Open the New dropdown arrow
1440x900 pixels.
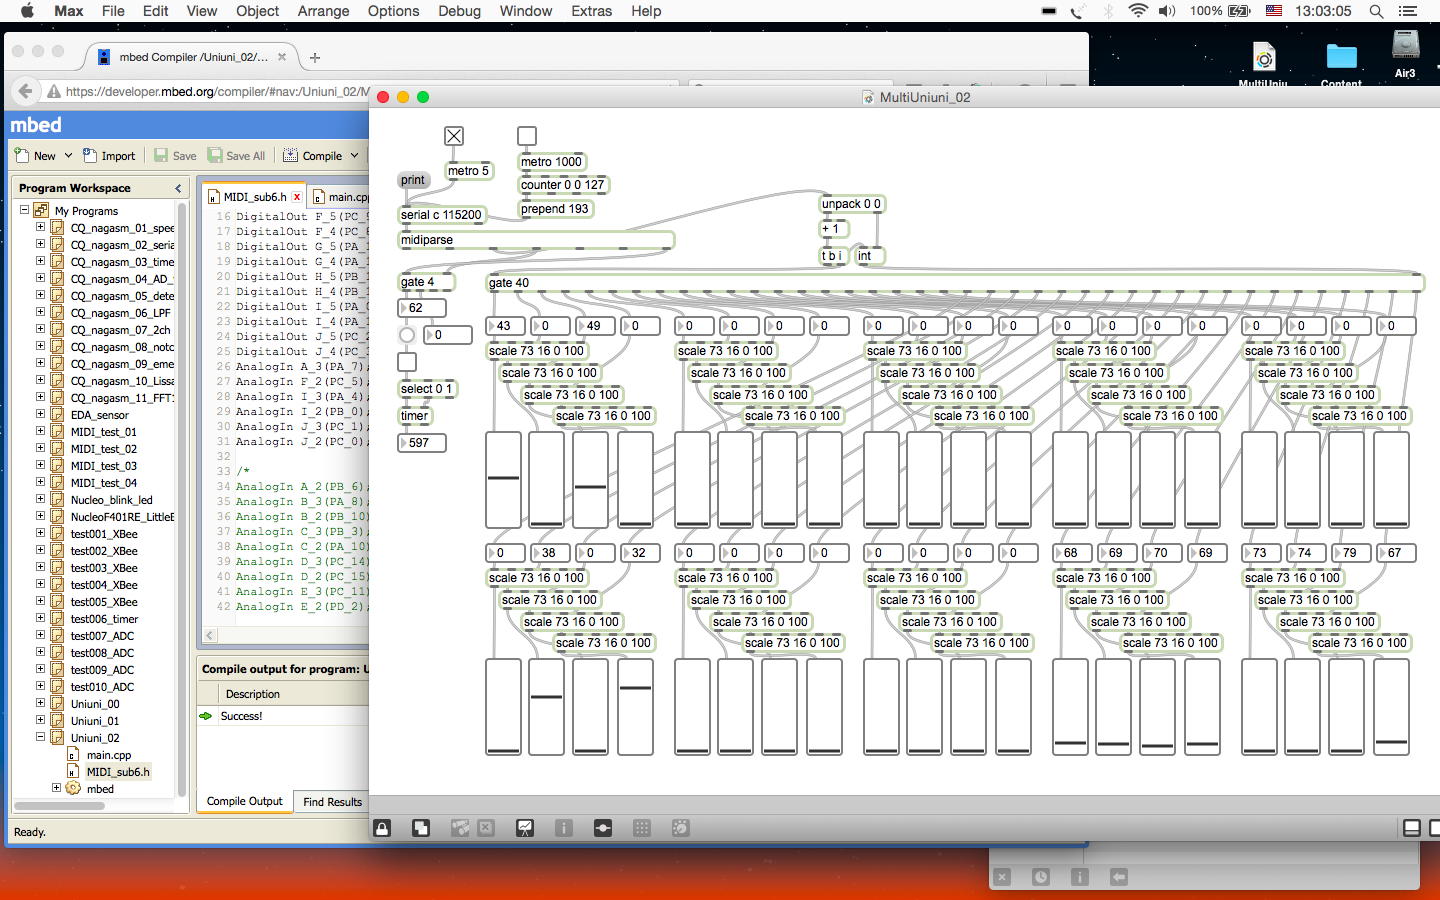coord(68,156)
